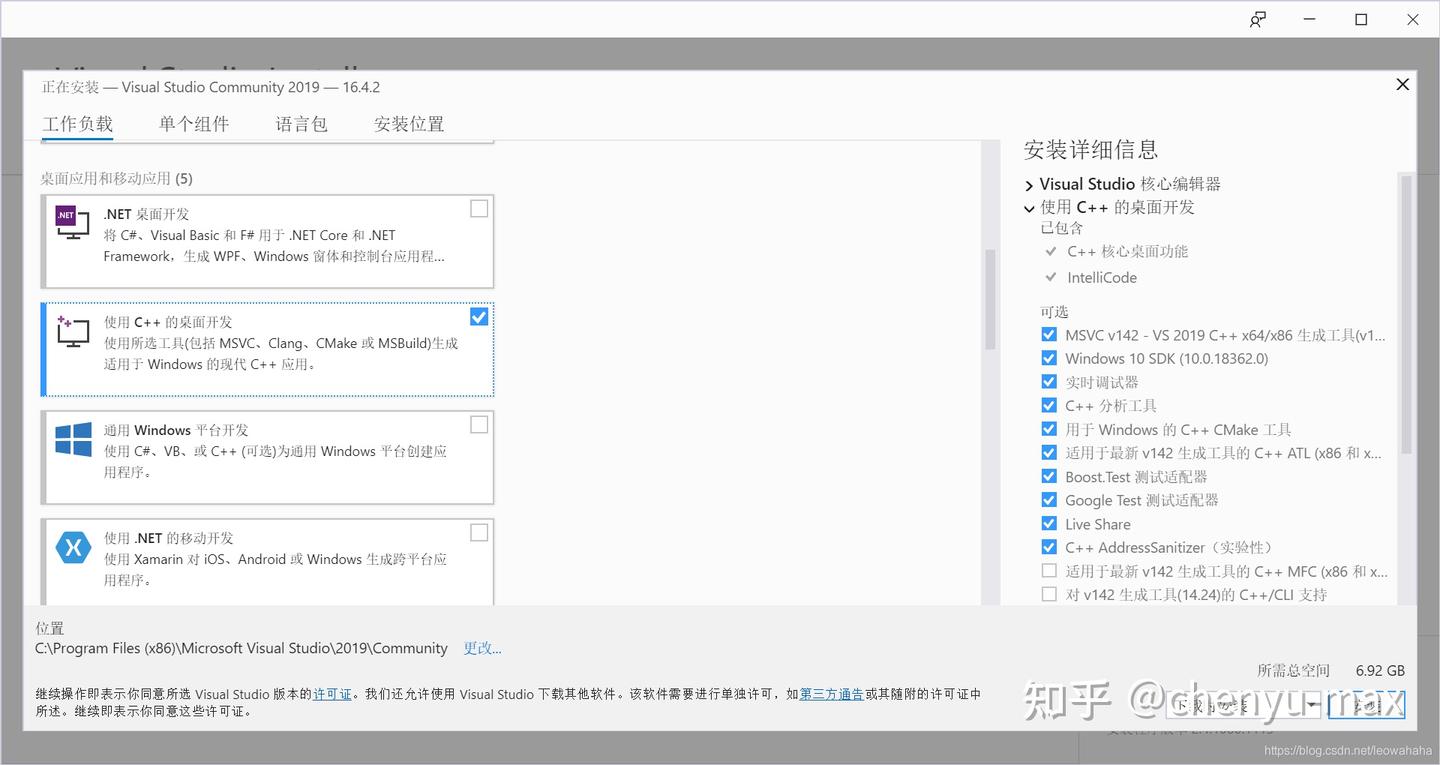Open the 许可证 link
Viewport: 1440px width, 765px height.
point(332,693)
